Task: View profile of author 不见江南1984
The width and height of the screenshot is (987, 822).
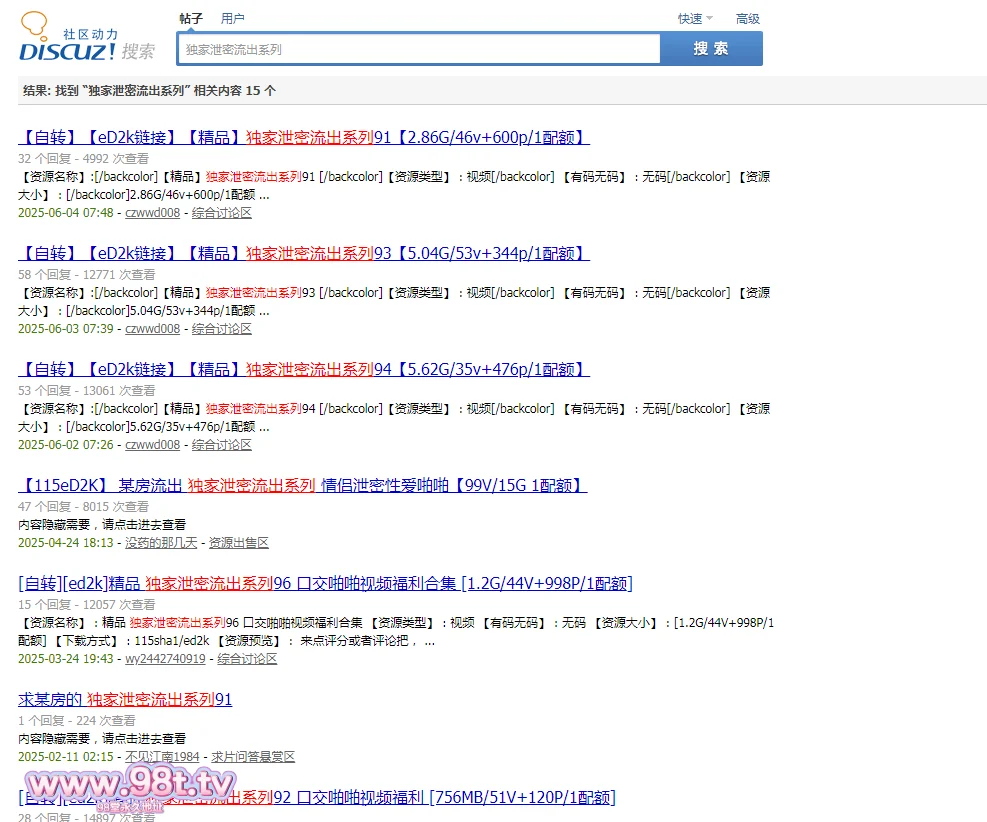Action: 162,757
